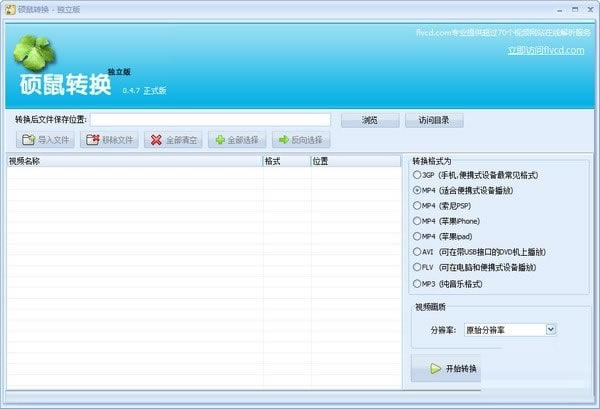Open the 立即访问flvcd.com link

[x=546, y=50]
